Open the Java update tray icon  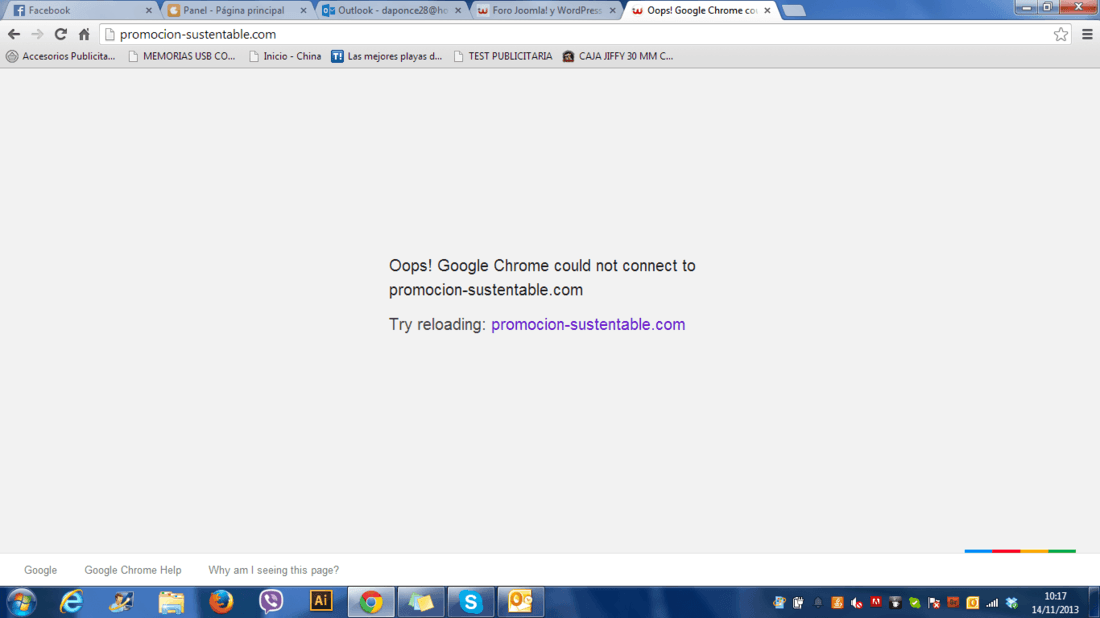[837, 603]
